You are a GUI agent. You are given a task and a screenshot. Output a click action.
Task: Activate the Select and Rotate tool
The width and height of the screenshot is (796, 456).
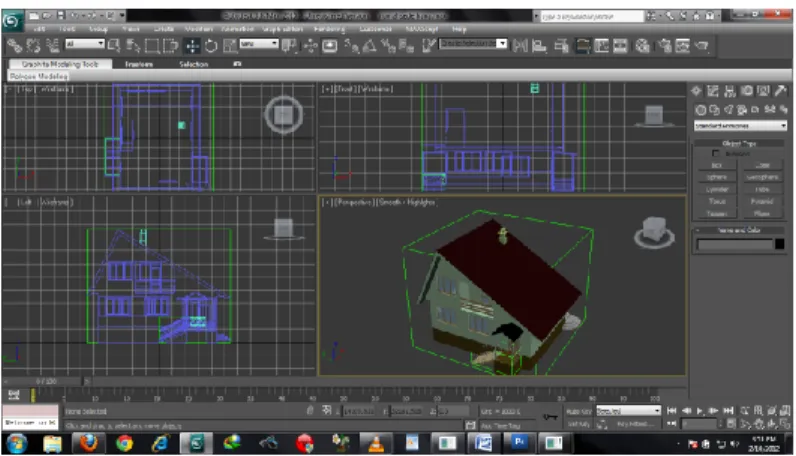click(x=211, y=46)
